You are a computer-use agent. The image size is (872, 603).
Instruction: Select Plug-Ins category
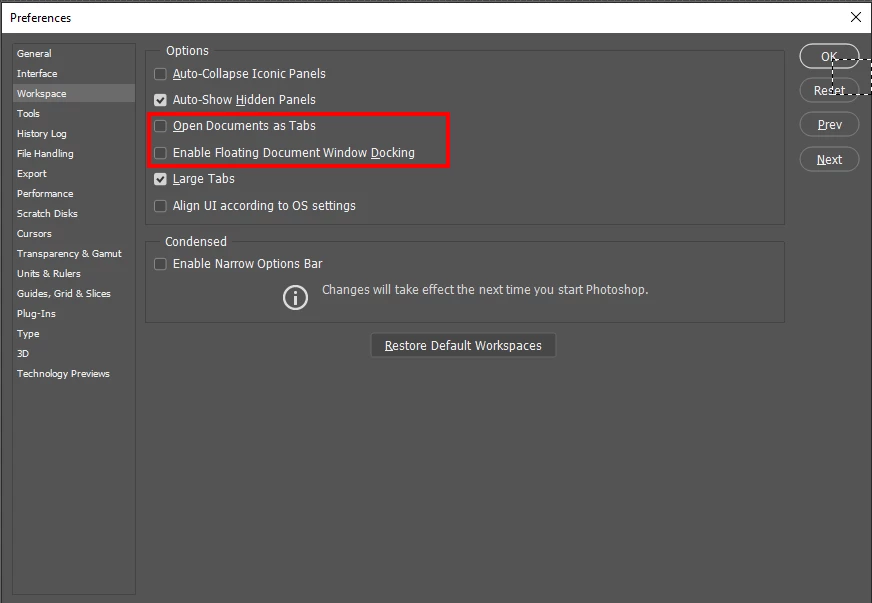click(74, 314)
